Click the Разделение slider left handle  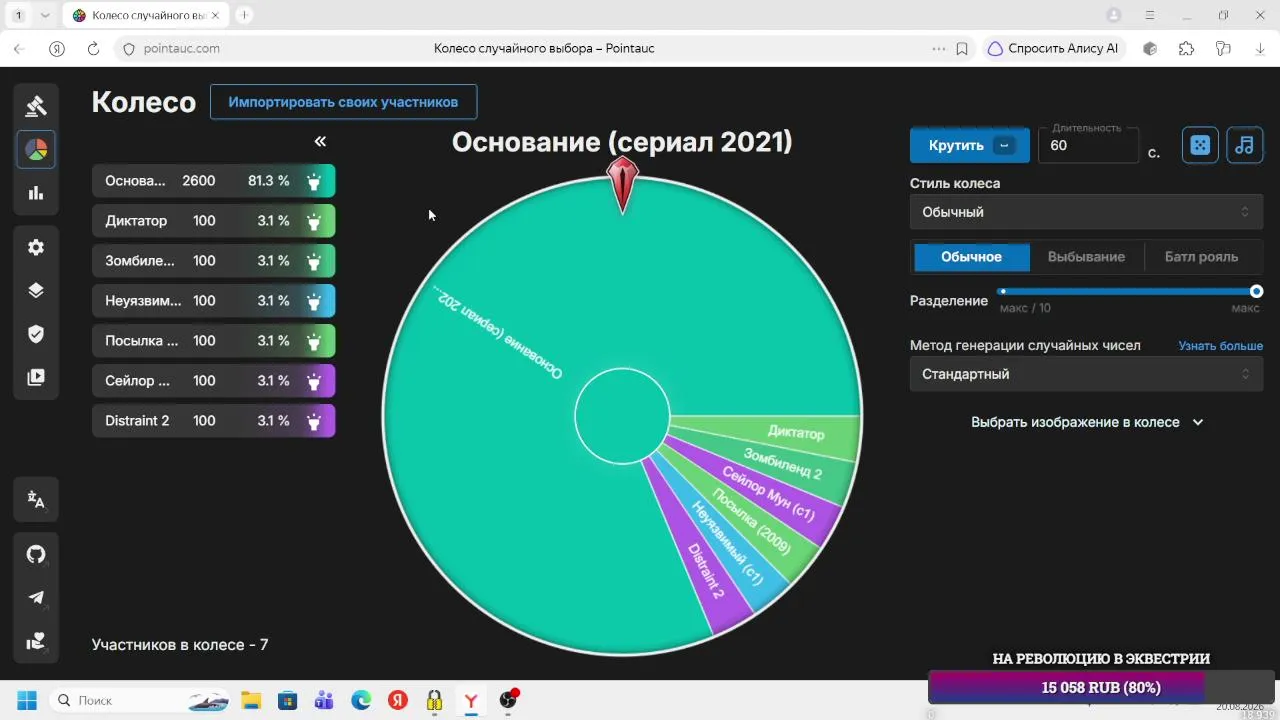click(1002, 292)
